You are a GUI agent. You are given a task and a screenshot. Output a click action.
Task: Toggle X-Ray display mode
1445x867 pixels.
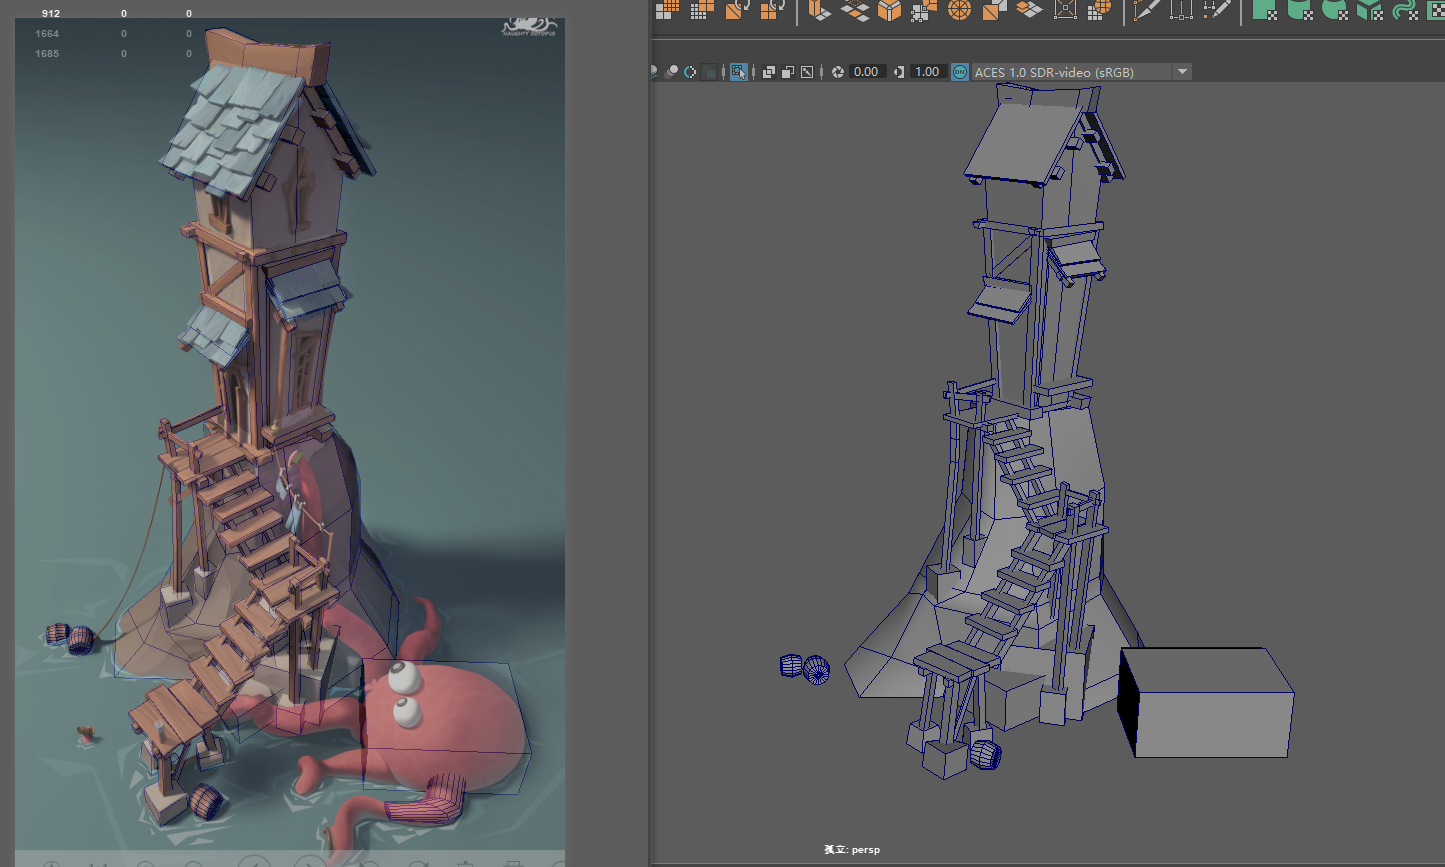[x=769, y=72]
